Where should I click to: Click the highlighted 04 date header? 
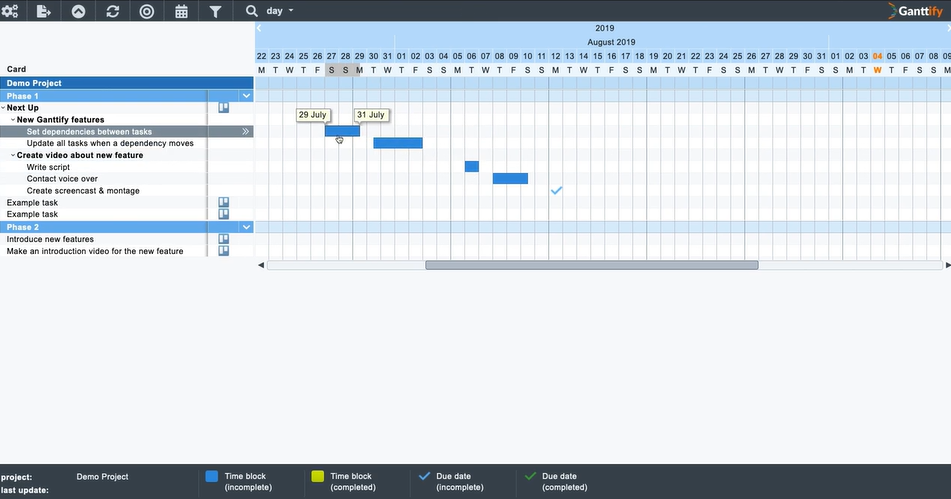(878, 56)
